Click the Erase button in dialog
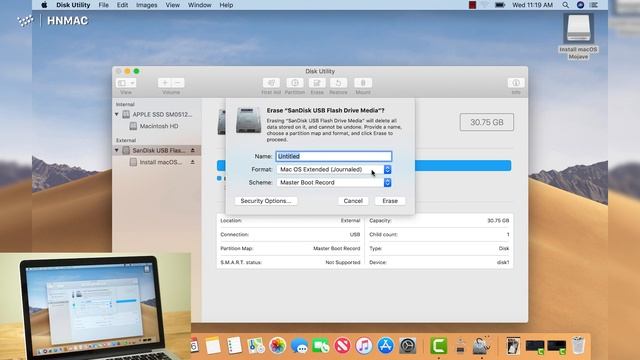Viewport: 640px width, 360px height. (390, 201)
